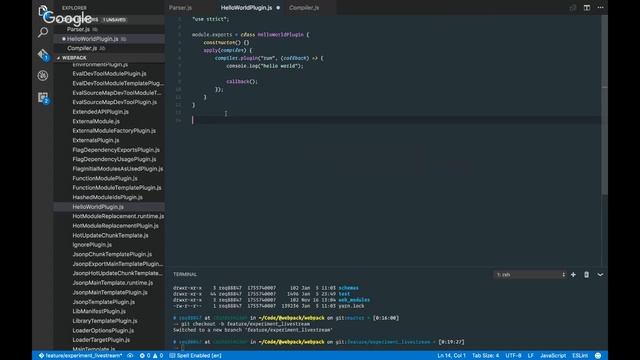Click the open changes icon in editor toolbar

pos(573,7)
